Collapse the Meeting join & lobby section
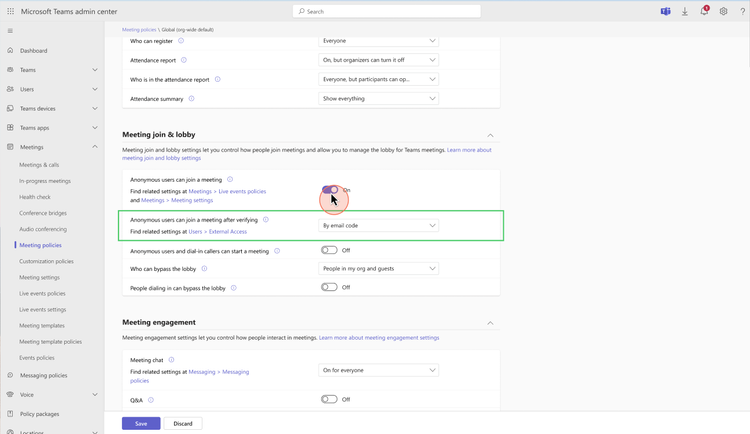The height and width of the screenshot is (434, 750). 490,135
